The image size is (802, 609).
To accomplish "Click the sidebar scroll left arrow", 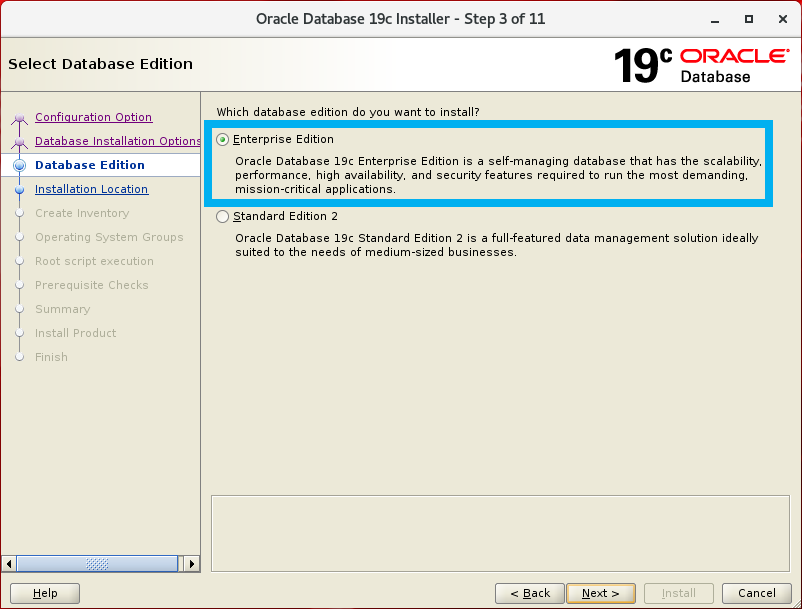I will [x=9, y=564].
